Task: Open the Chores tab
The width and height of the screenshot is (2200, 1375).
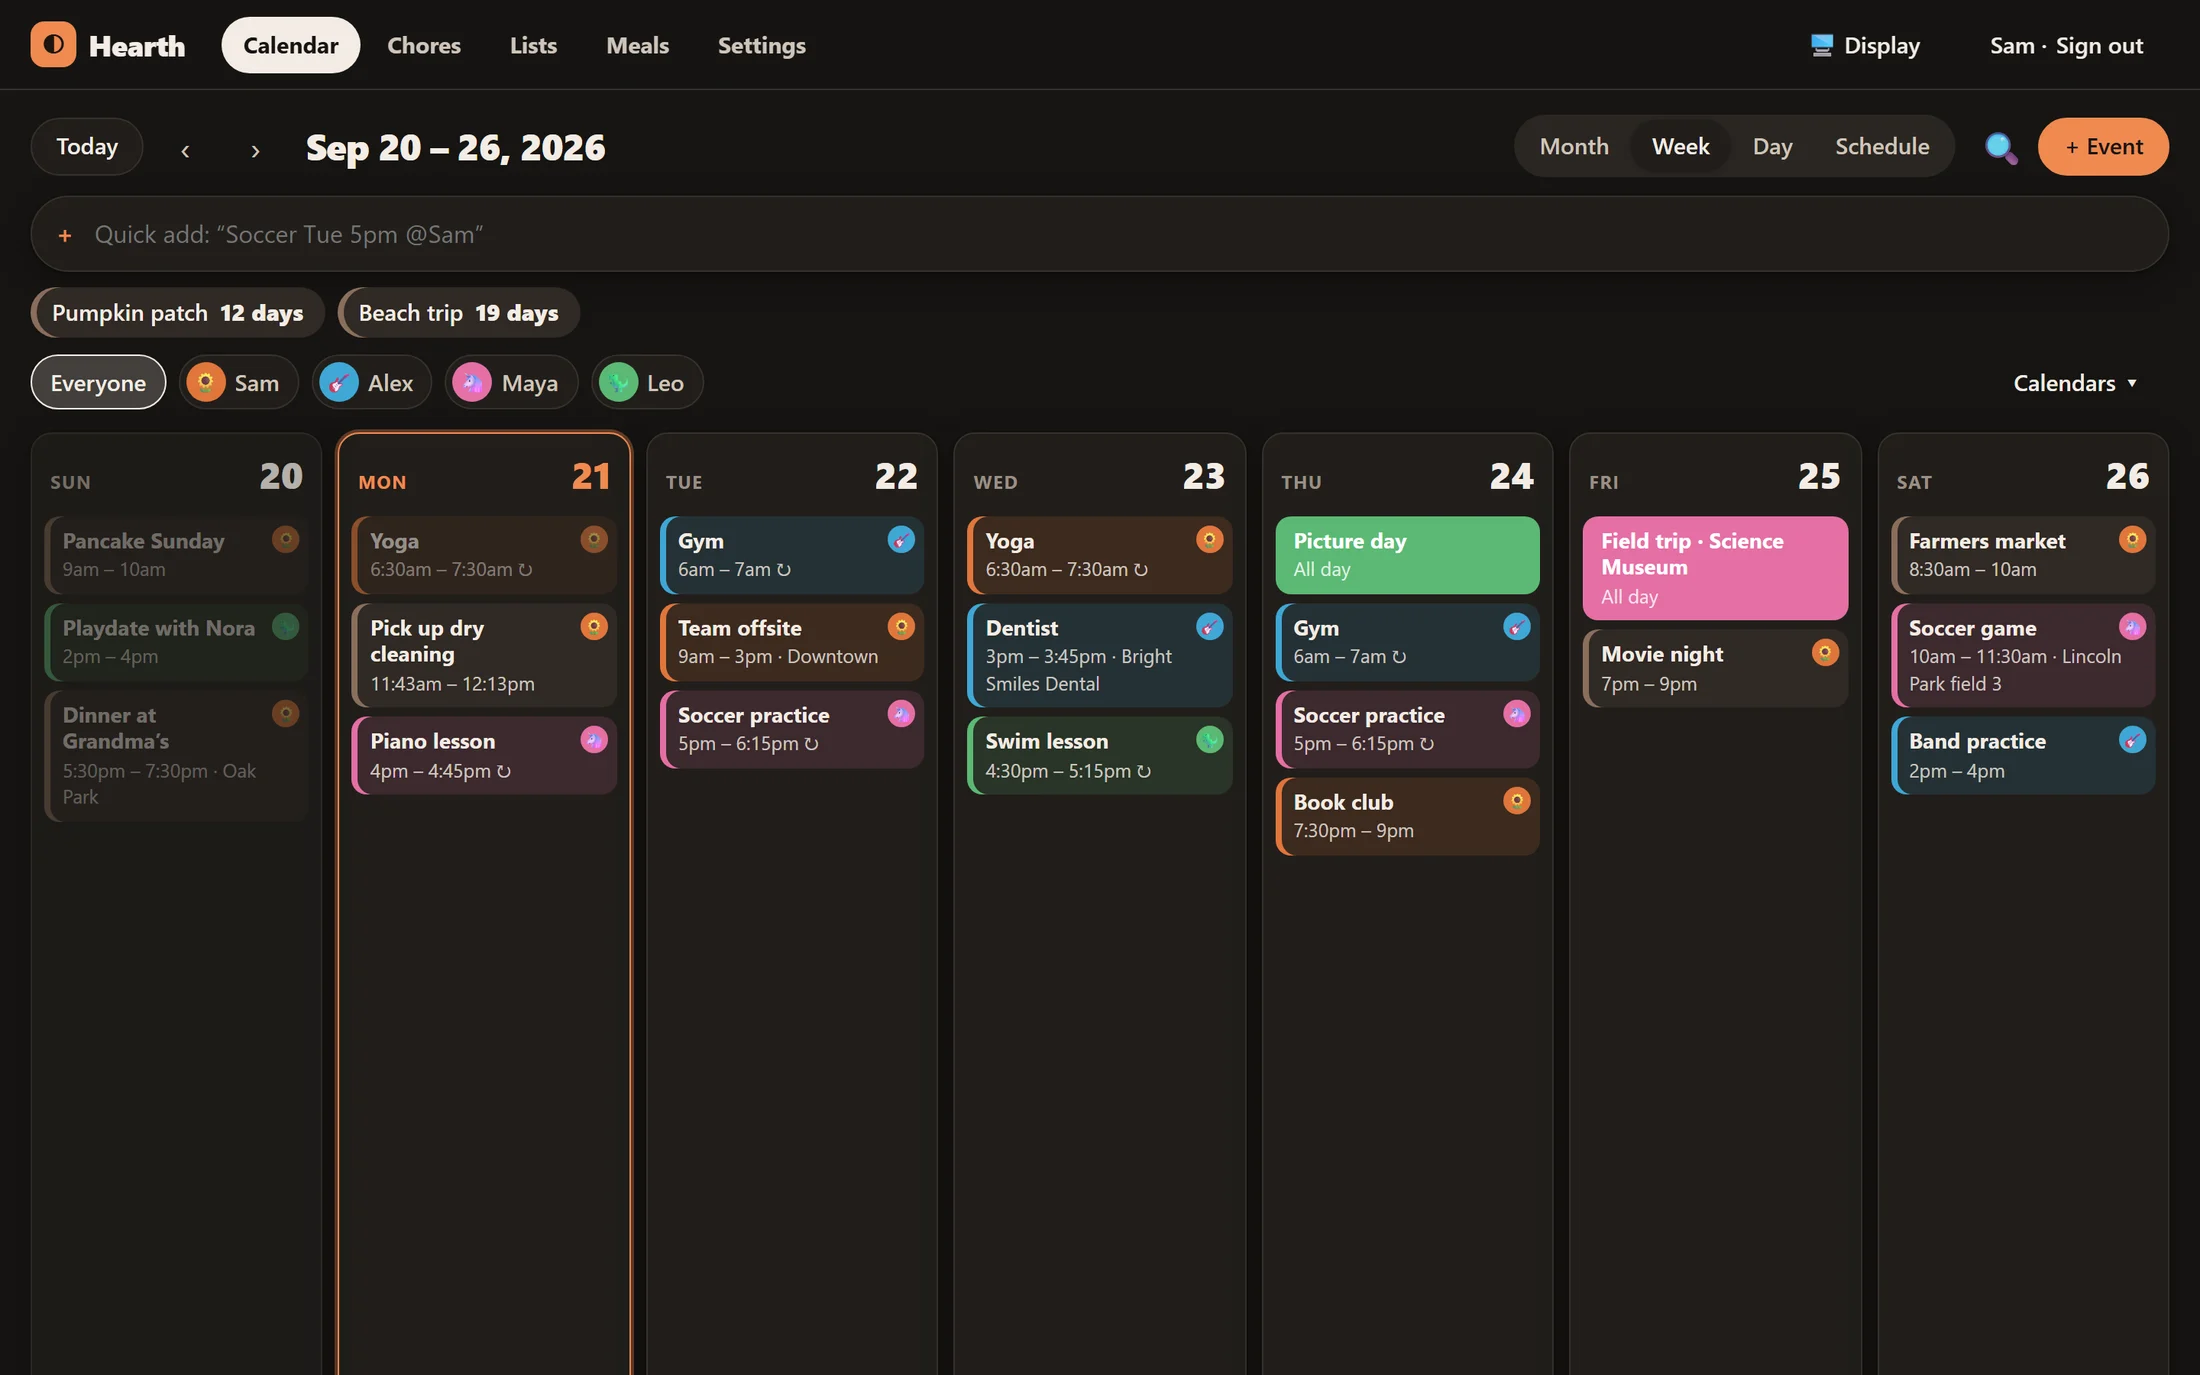Action: point(424,45)
